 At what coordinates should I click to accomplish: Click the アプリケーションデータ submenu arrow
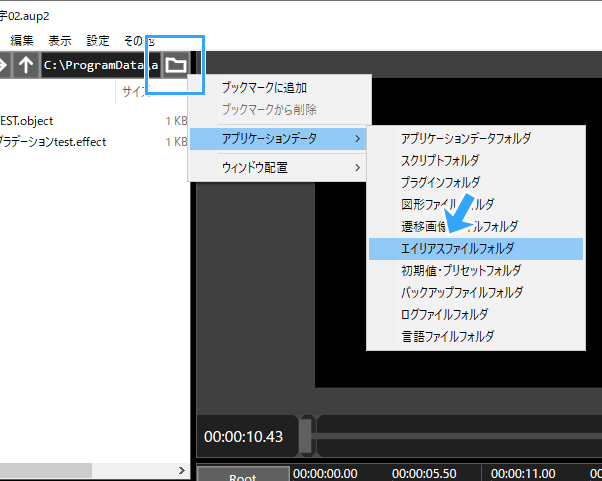pyautogui.click(x=357, y=138)
